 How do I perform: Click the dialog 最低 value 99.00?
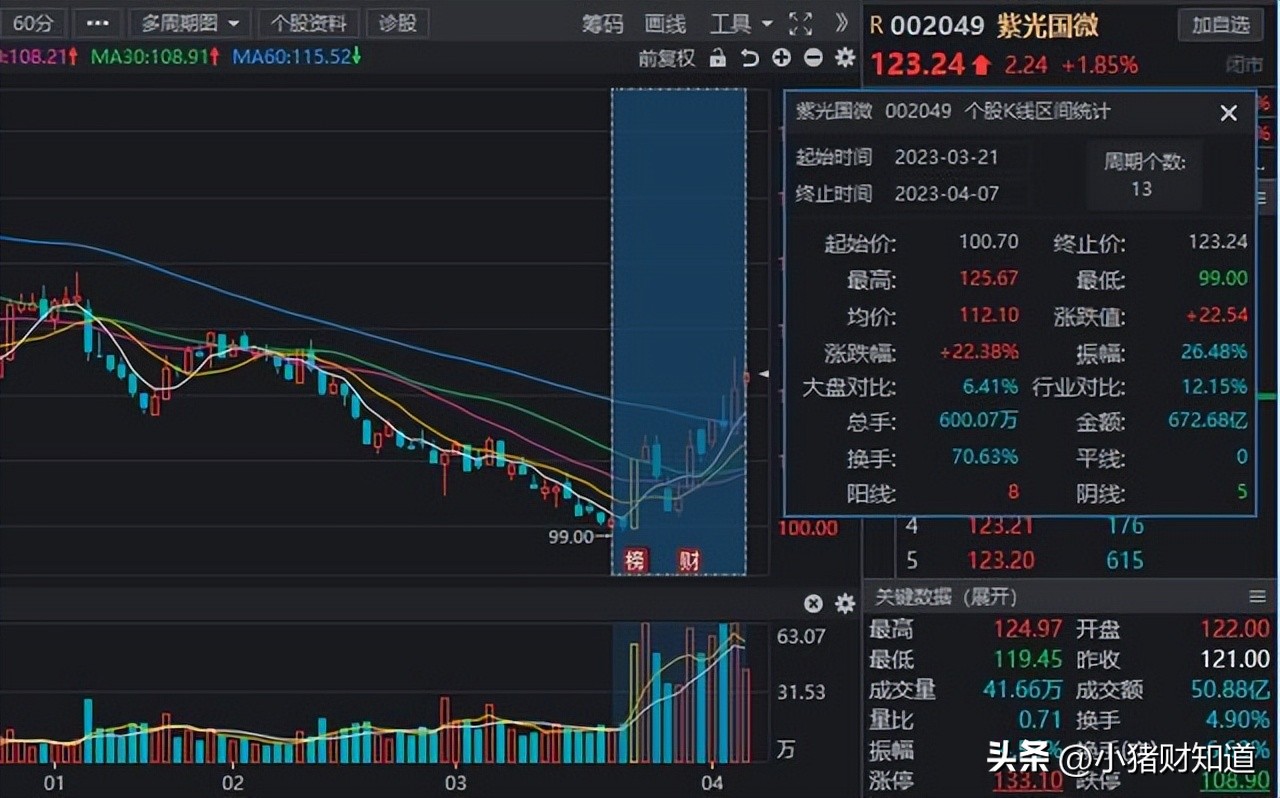point(1222,279)
